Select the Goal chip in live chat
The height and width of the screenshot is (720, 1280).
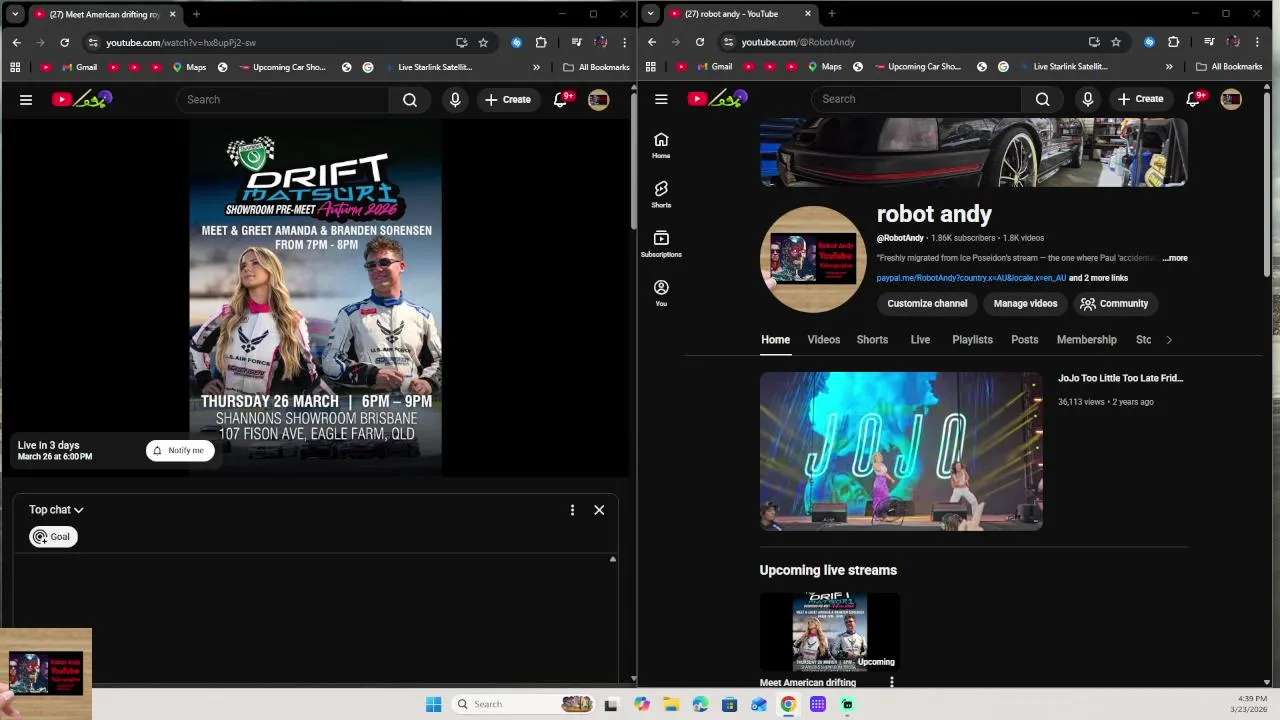pos(52,537)
